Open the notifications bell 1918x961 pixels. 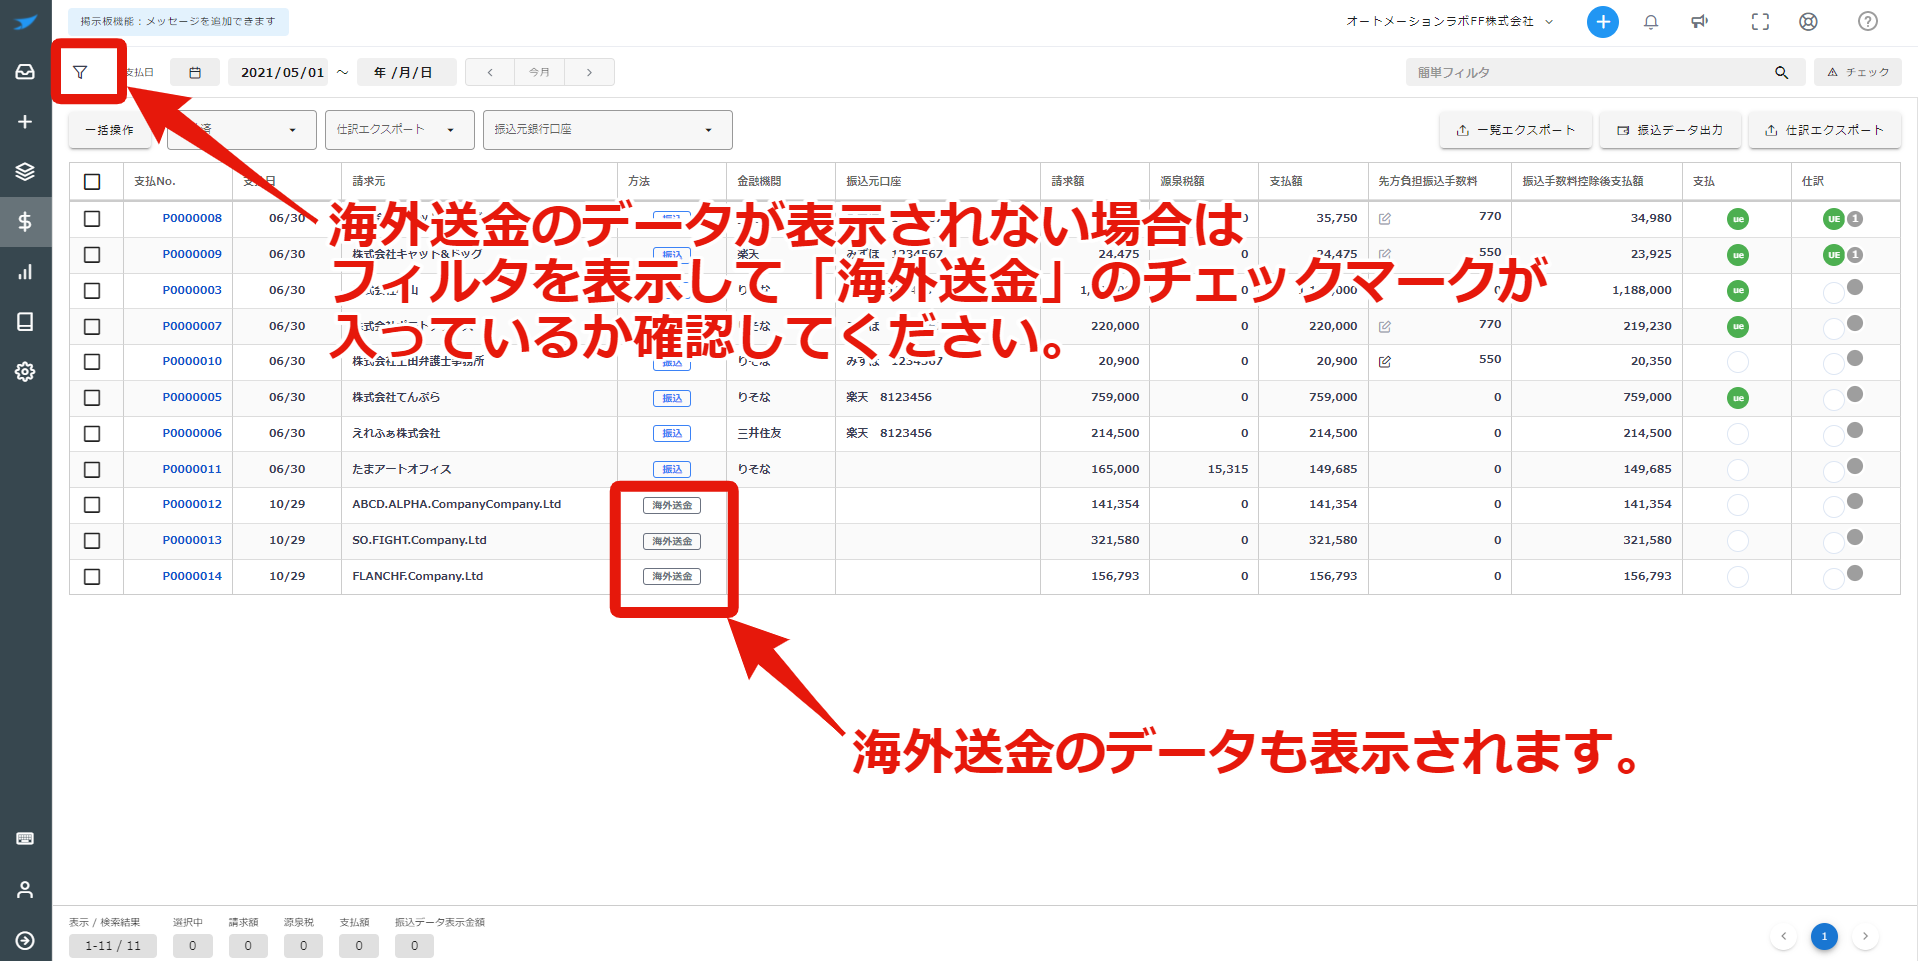pos(1651,22)
